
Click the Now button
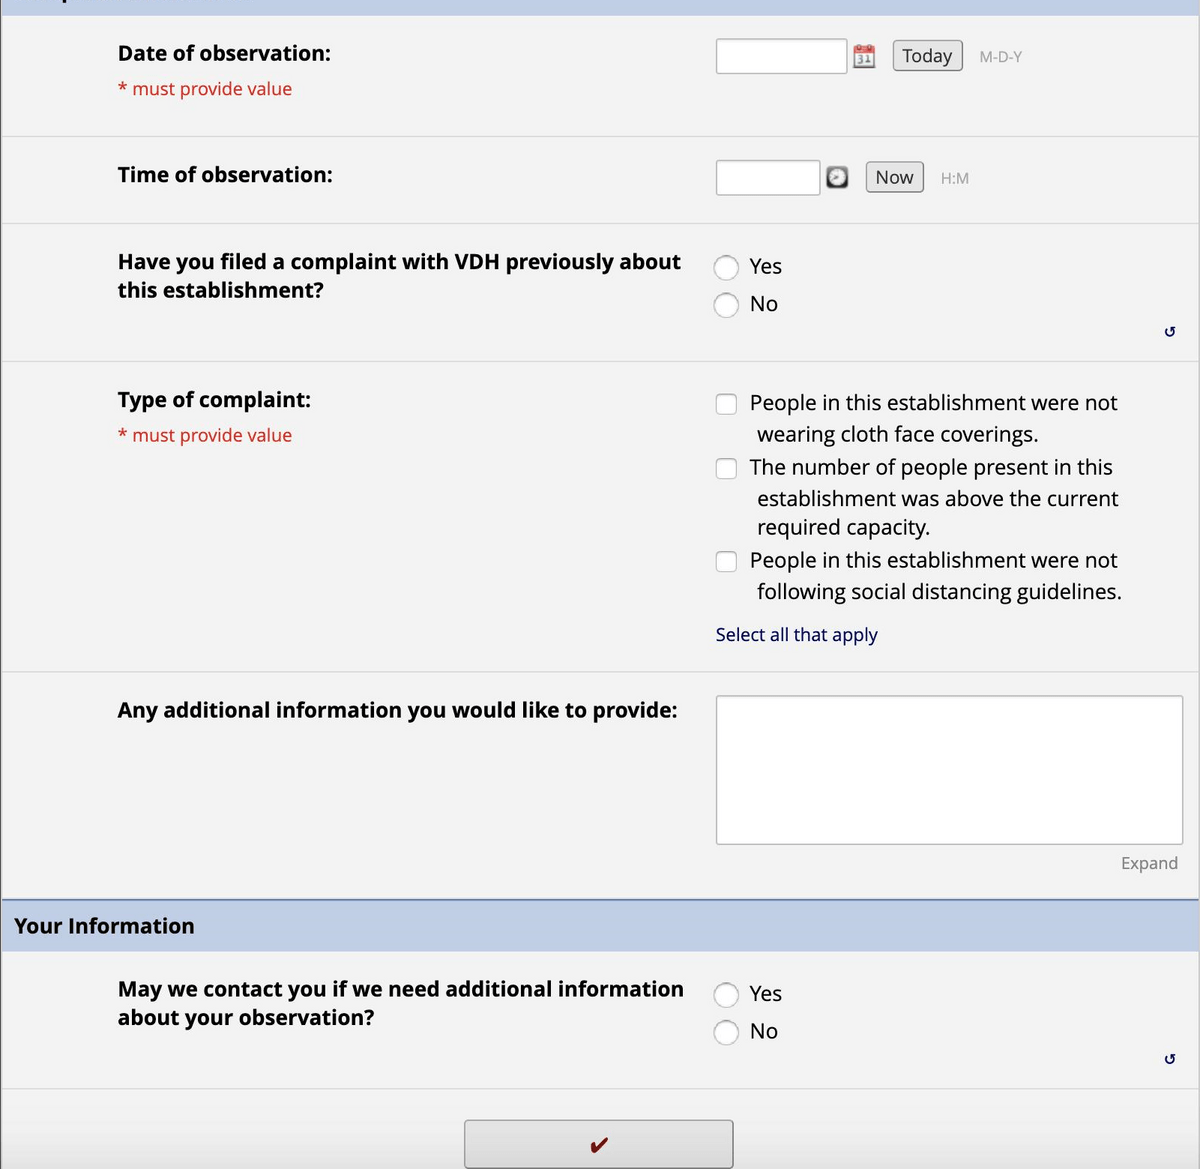(894, 177)
